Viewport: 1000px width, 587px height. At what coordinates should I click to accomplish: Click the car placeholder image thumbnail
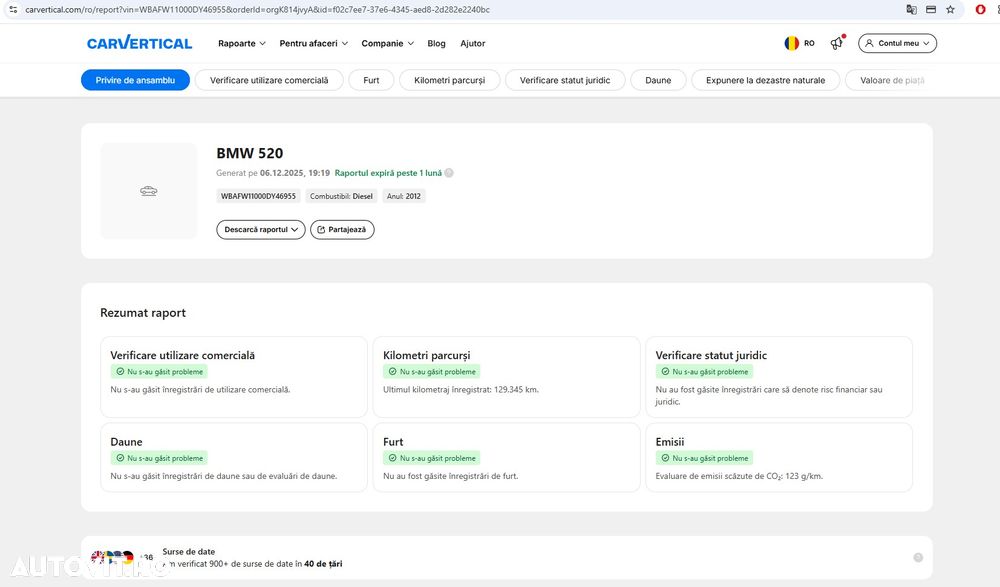coord(149,191)
